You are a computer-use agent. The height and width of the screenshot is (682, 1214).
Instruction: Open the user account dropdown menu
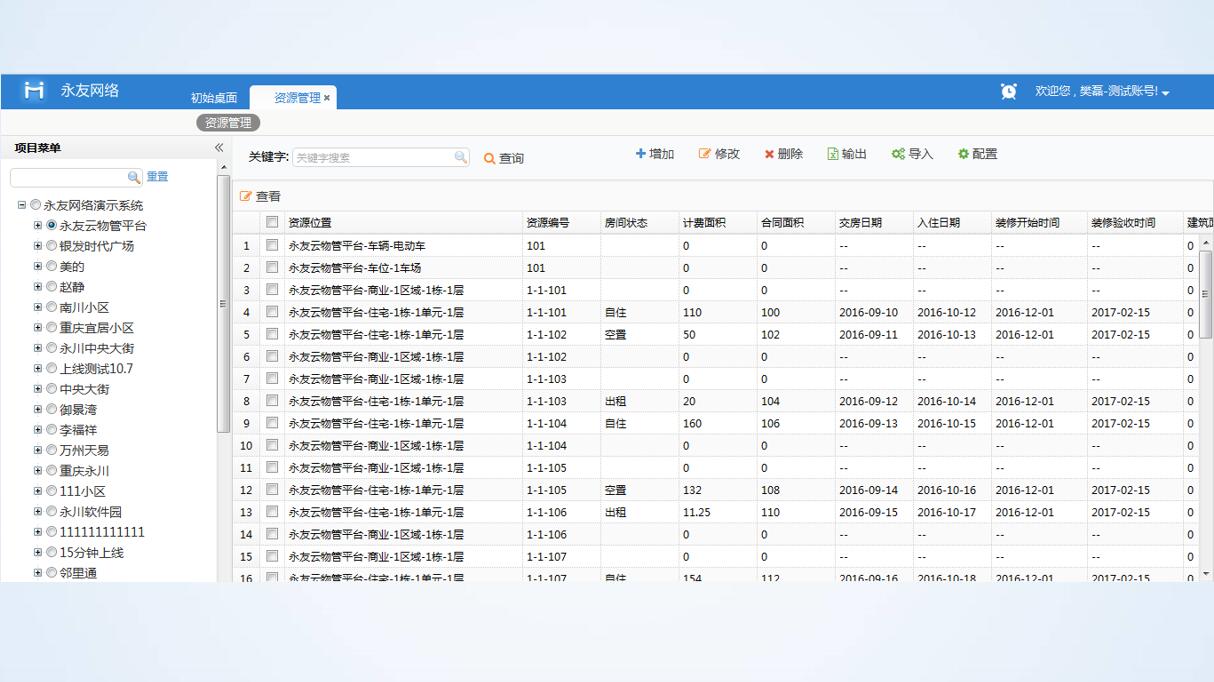coord(1165,92)
